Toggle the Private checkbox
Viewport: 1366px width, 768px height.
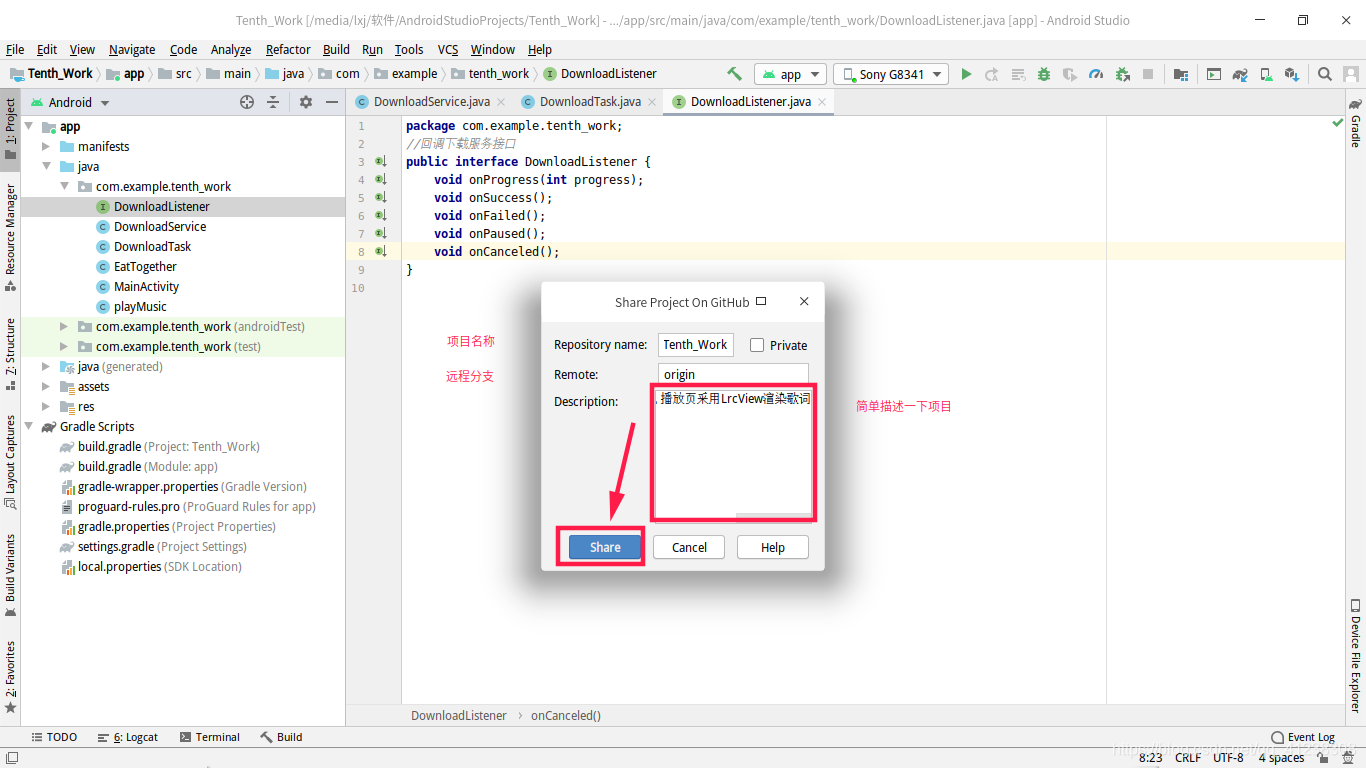tap(757, 345)
